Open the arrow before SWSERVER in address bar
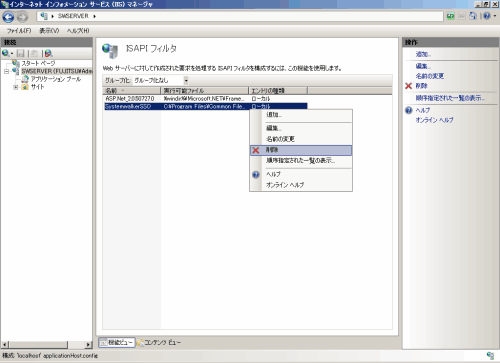Image resolution: width=500 pixels, height=363 pixels. pyautogui.click(x=53, y=16)
